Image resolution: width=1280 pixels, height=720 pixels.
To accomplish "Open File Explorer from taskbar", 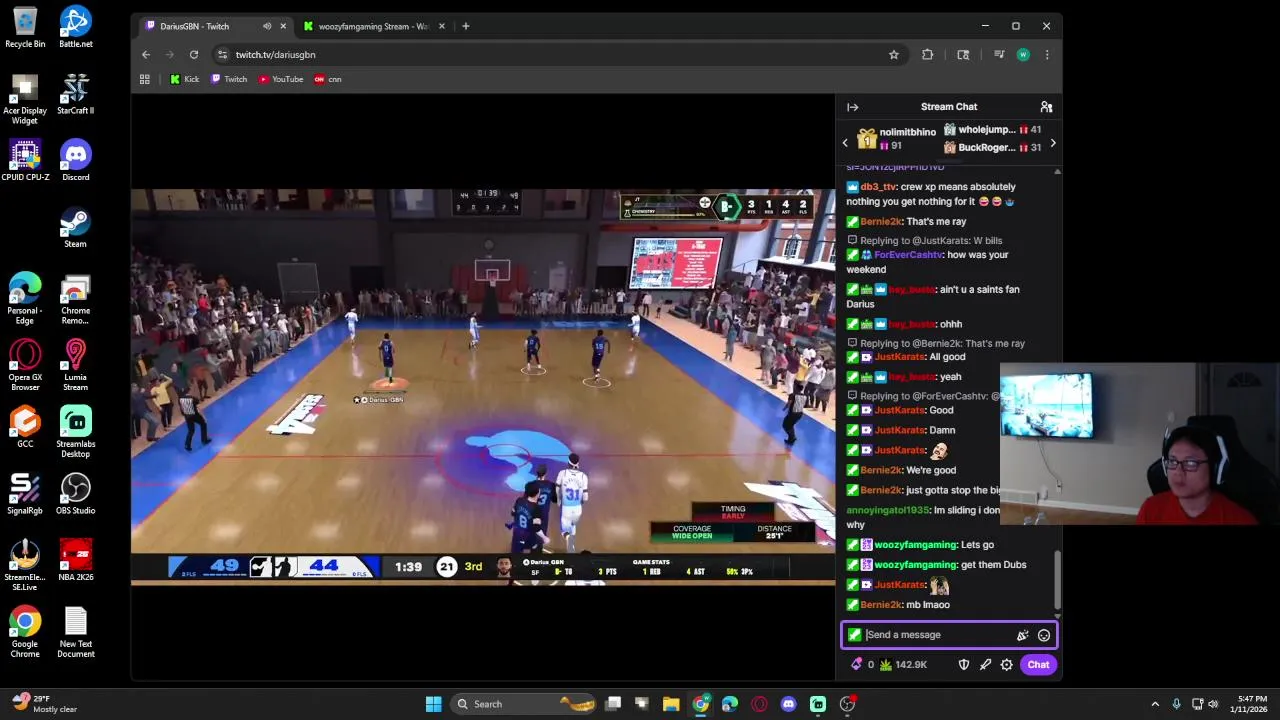I will (x=670, y=704).
